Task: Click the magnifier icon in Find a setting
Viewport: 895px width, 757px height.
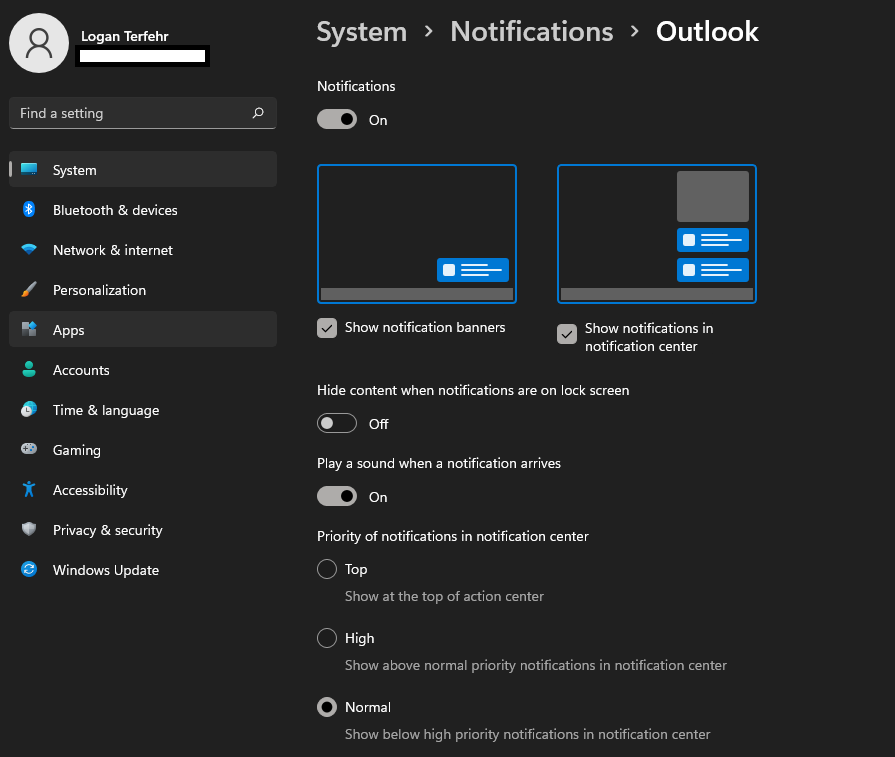Action: tap(257, 113)
